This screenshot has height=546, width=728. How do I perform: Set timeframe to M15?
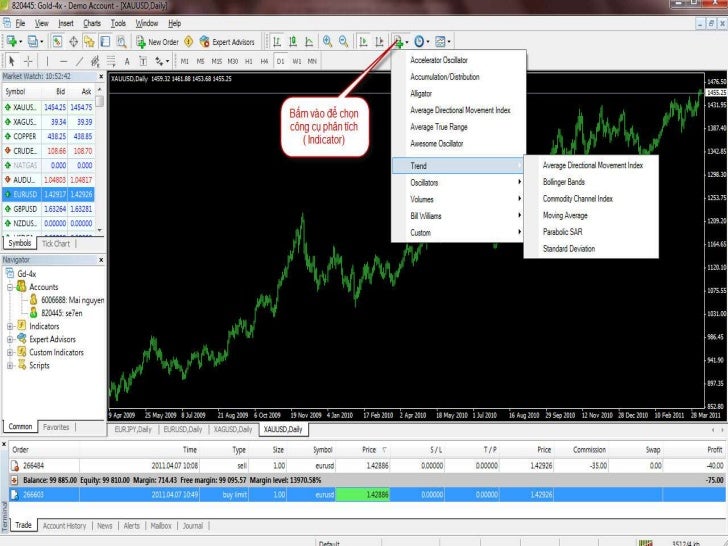[216, 61]
